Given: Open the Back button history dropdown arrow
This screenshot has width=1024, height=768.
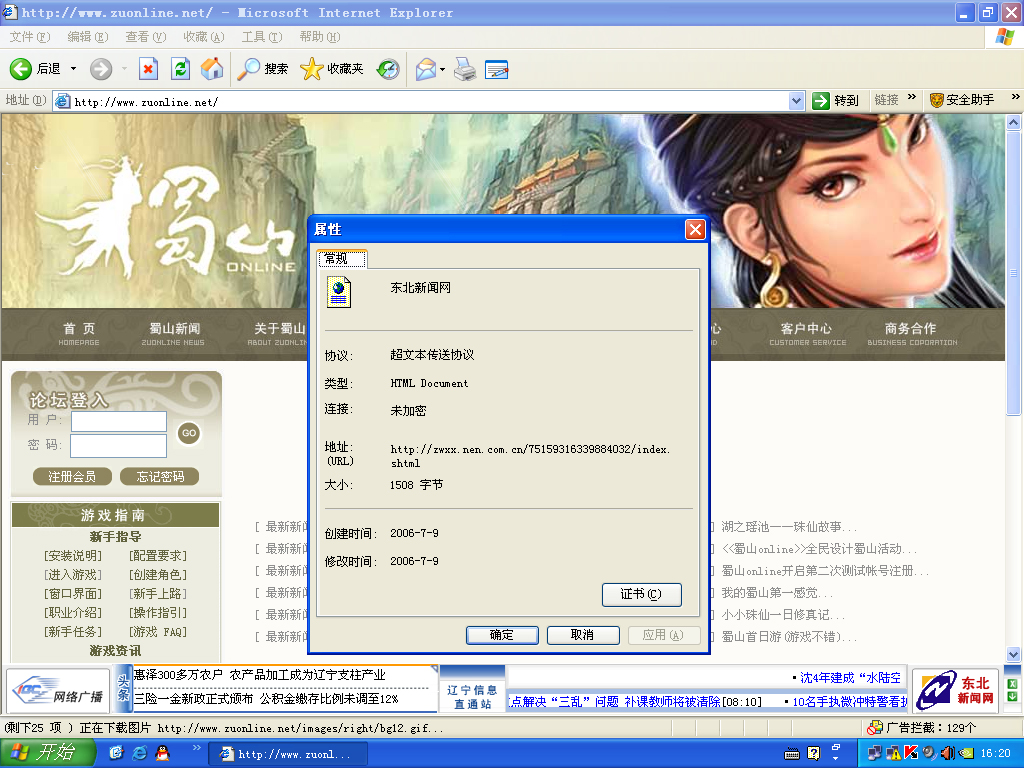Looking at the screenshot, I should (73, 69).
